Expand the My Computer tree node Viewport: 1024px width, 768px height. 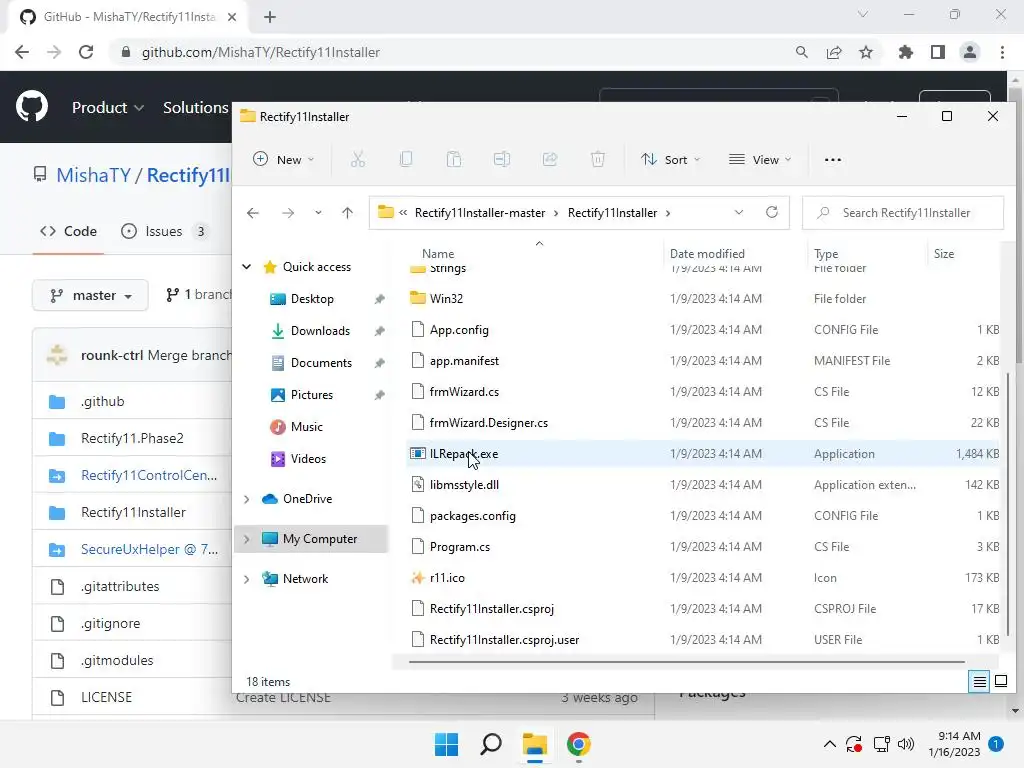pyautogui.click(x=247, y=539)
